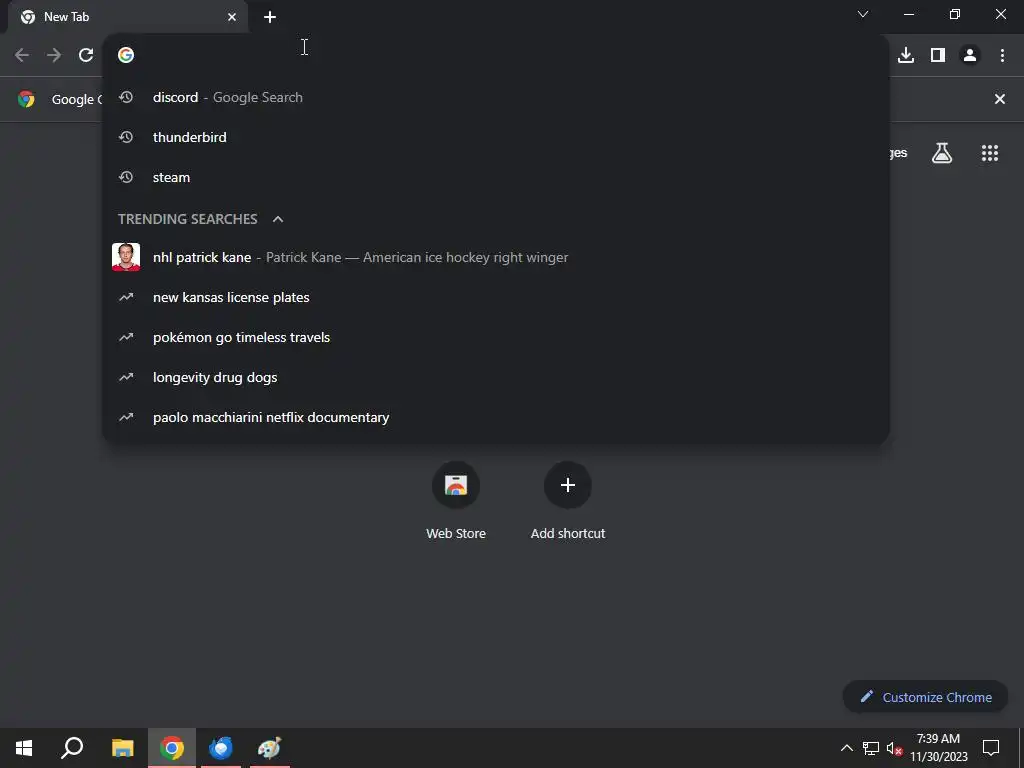Screen dimensions: 1024x768
Task: Open the Chrome three-dot menu
Action: tap(1002, 55)
